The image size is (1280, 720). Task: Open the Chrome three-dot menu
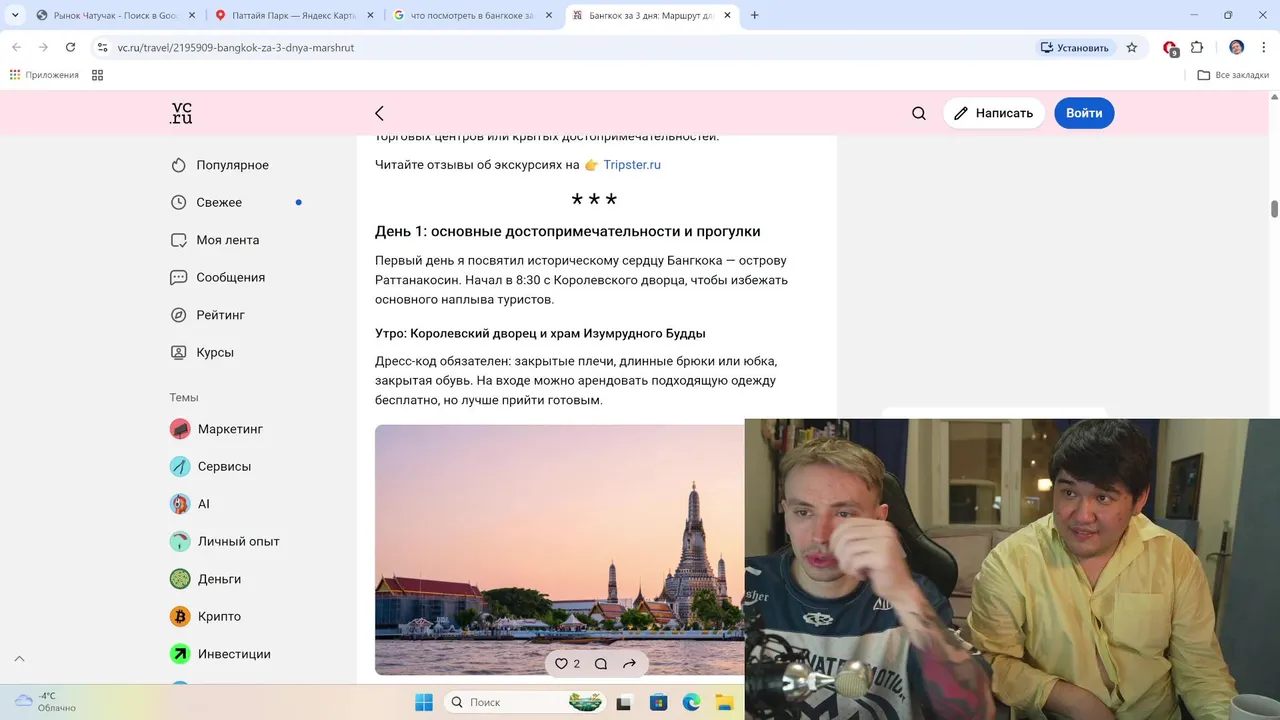(x=1263, y=47)
